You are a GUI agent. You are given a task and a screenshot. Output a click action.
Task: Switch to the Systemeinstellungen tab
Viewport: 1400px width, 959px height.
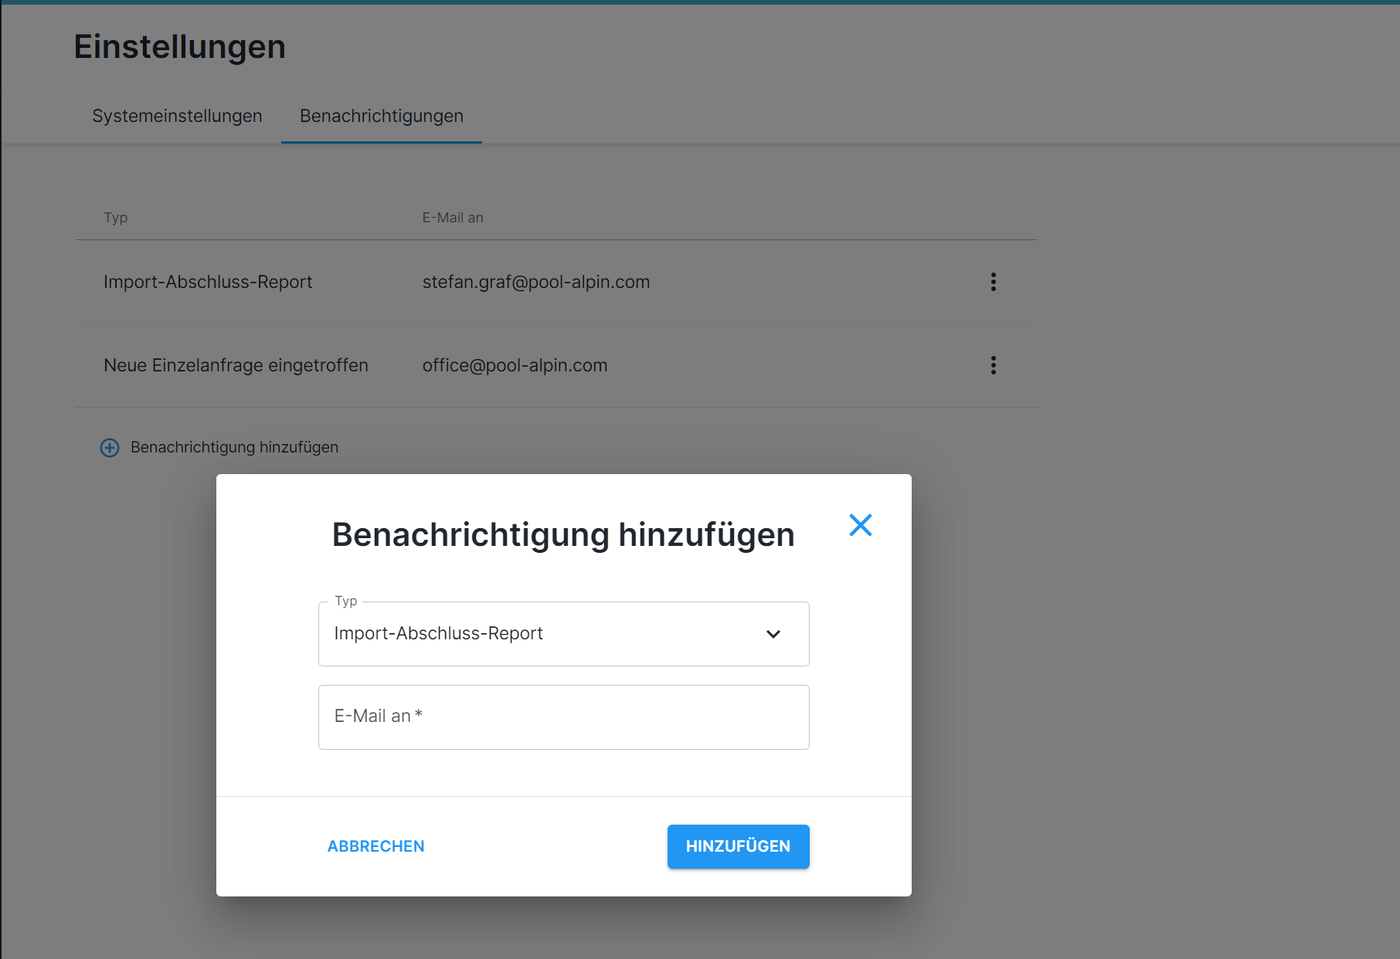pyautogui.click(x=177, y=116)
